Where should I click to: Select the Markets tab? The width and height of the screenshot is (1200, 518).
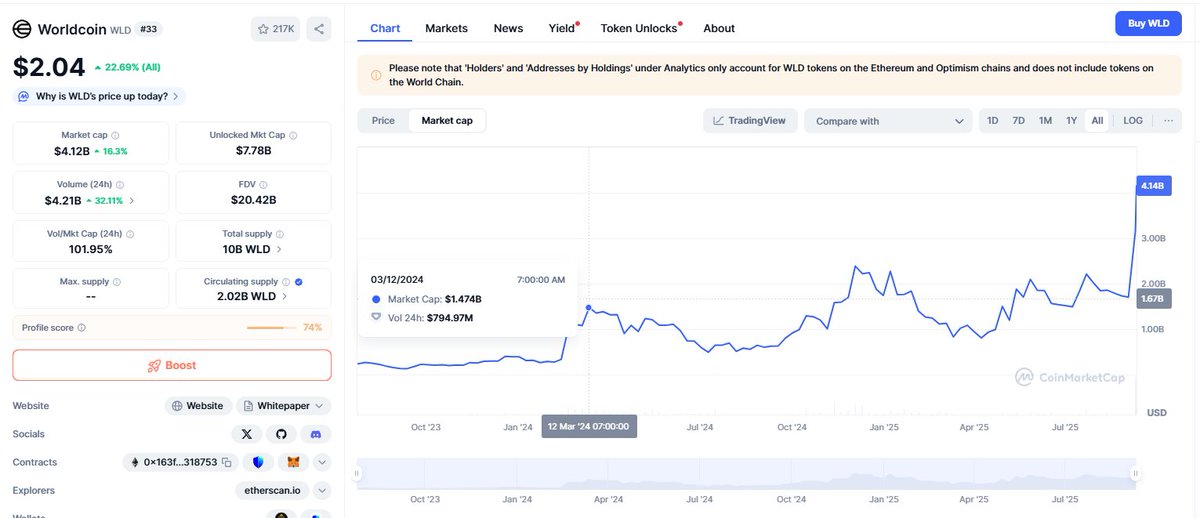pos(446,28)
